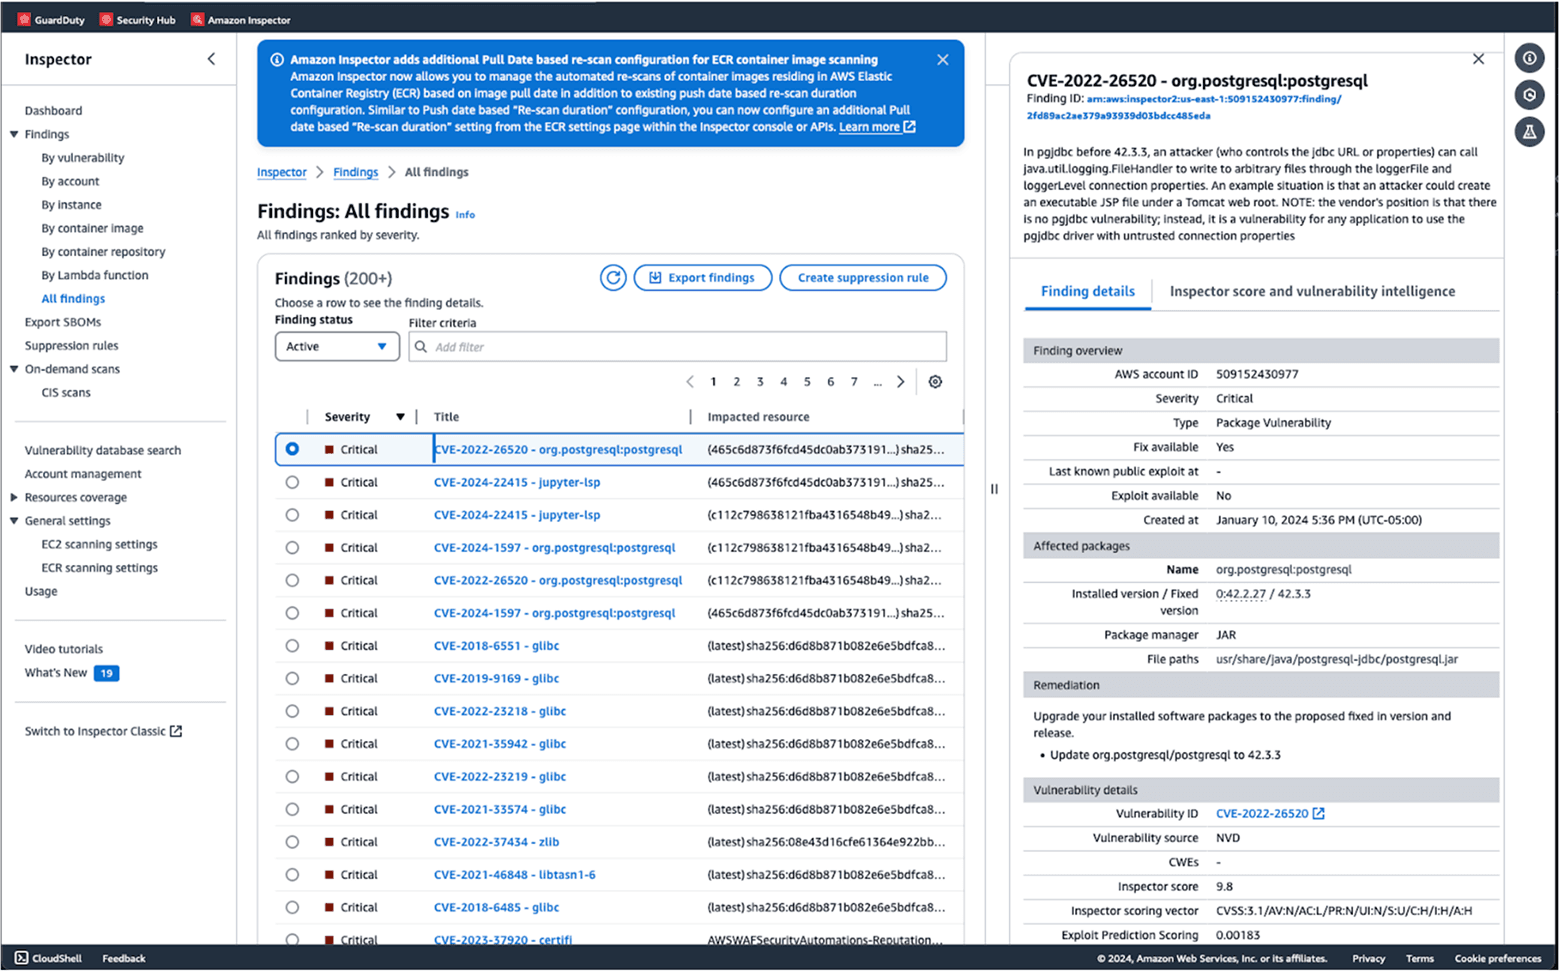The width and height of the screenshot is (1560, 973).
Task: Click external icon on Switch to Inspector Classic
Action: click(x=176, y=731)
